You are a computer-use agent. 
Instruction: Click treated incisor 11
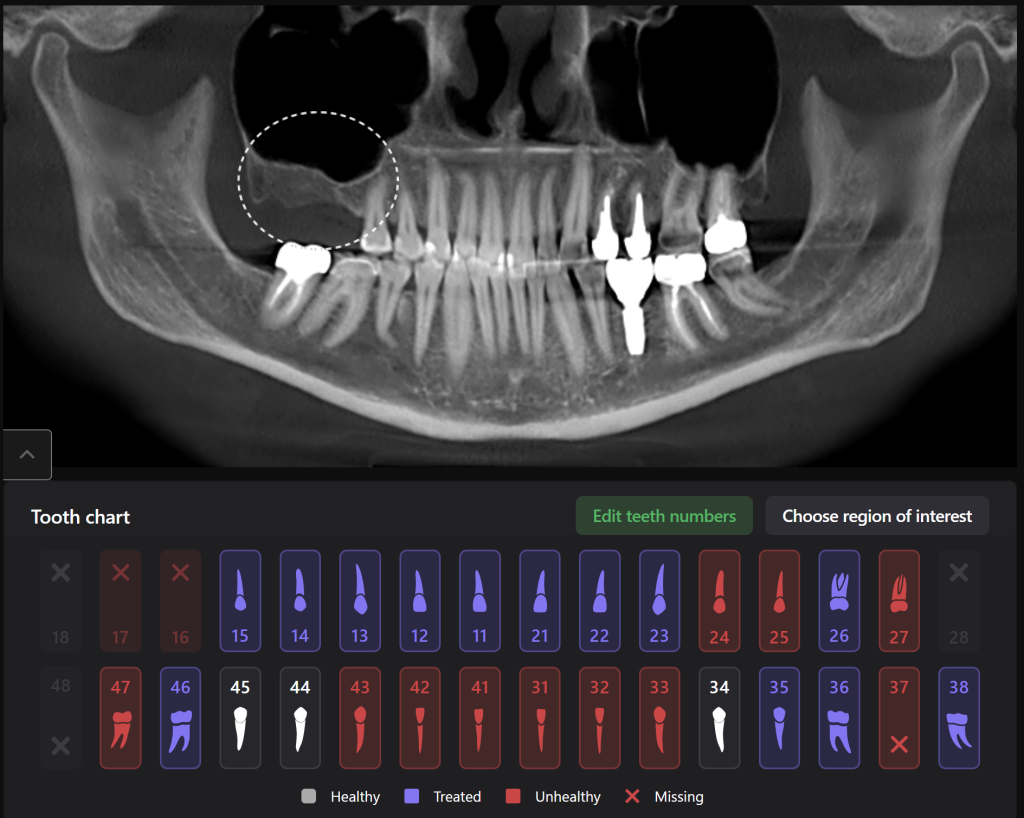coord(480,600)
